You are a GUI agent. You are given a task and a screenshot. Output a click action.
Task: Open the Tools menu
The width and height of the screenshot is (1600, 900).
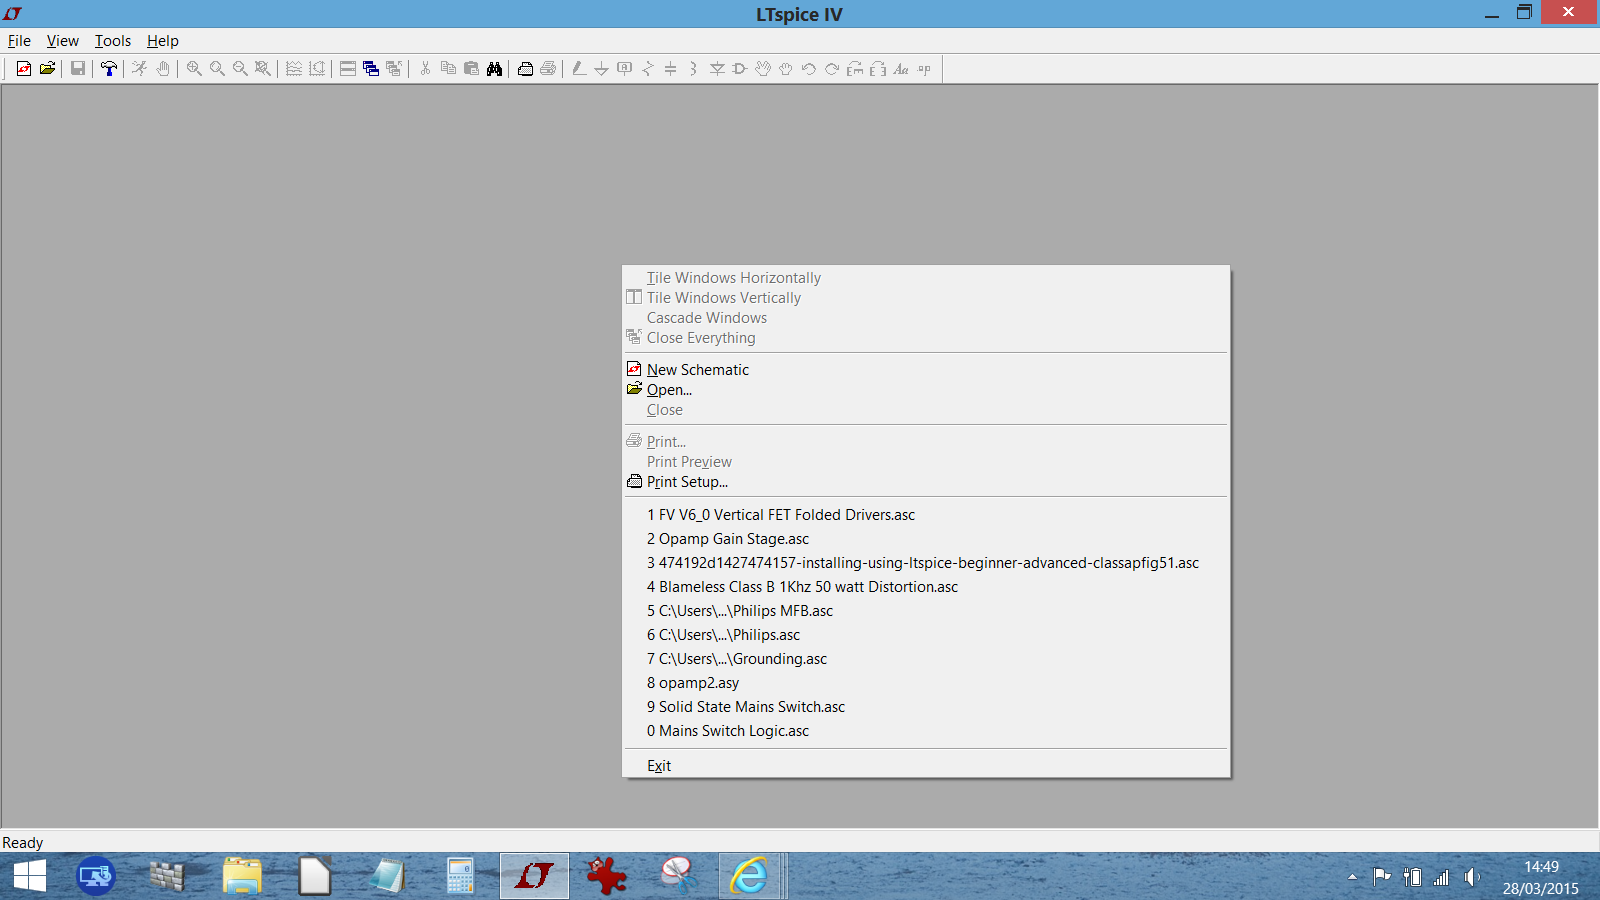point(113,41)
